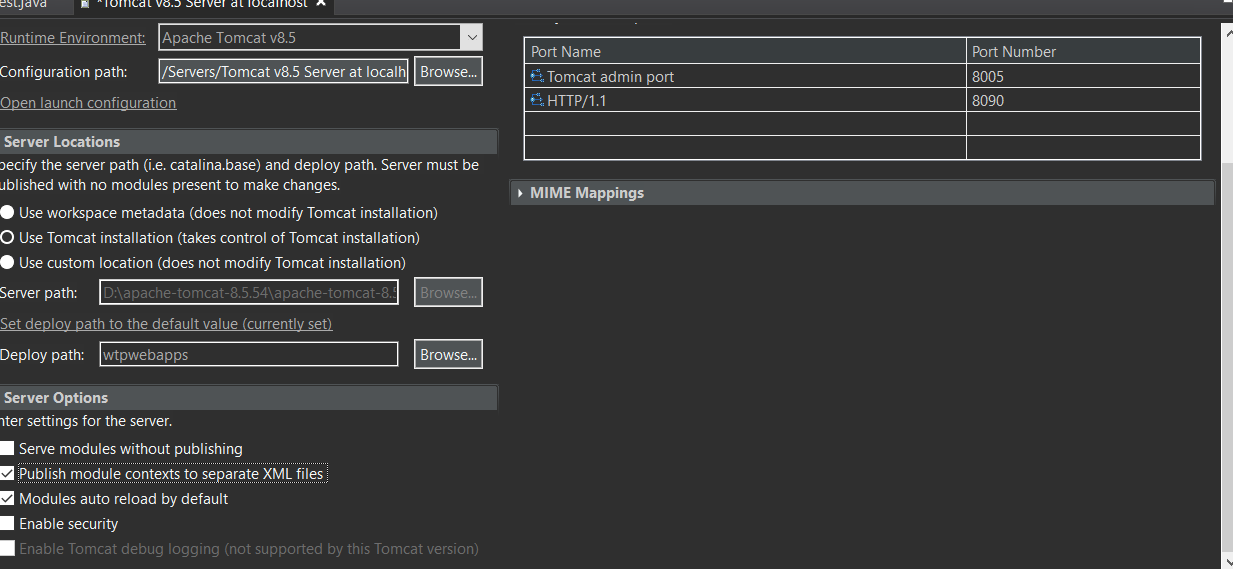Click port number 8005 cell
The image size is (1233, 569).
[x=1083, y=76]
